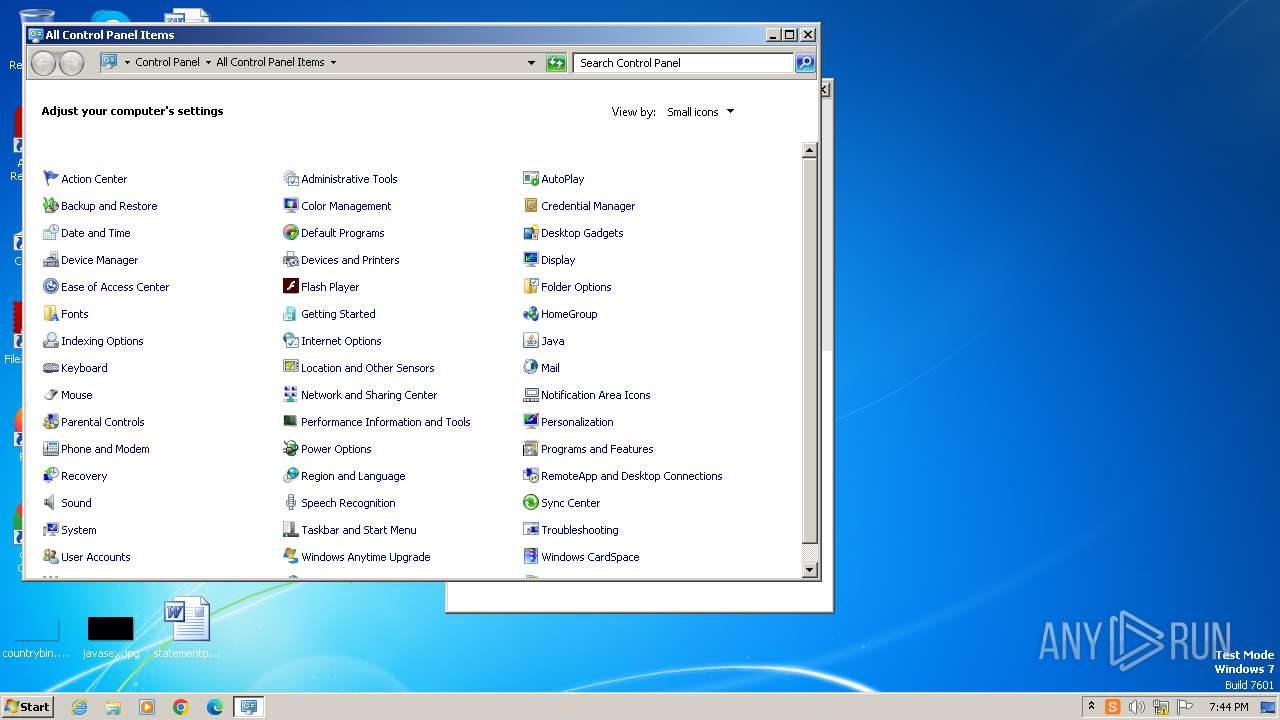Click the scrollbar up arrow
Viewport: 1280px width, 720px height.
(810, 150)
